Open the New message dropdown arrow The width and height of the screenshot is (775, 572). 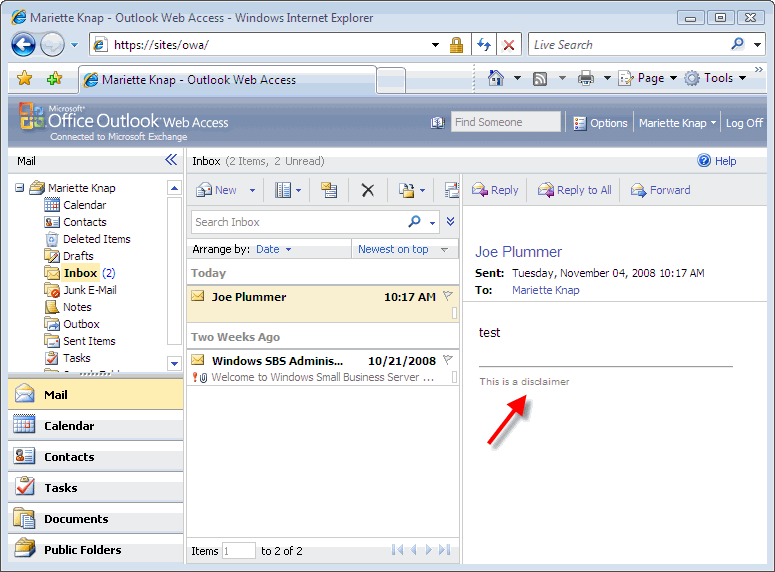252,190
